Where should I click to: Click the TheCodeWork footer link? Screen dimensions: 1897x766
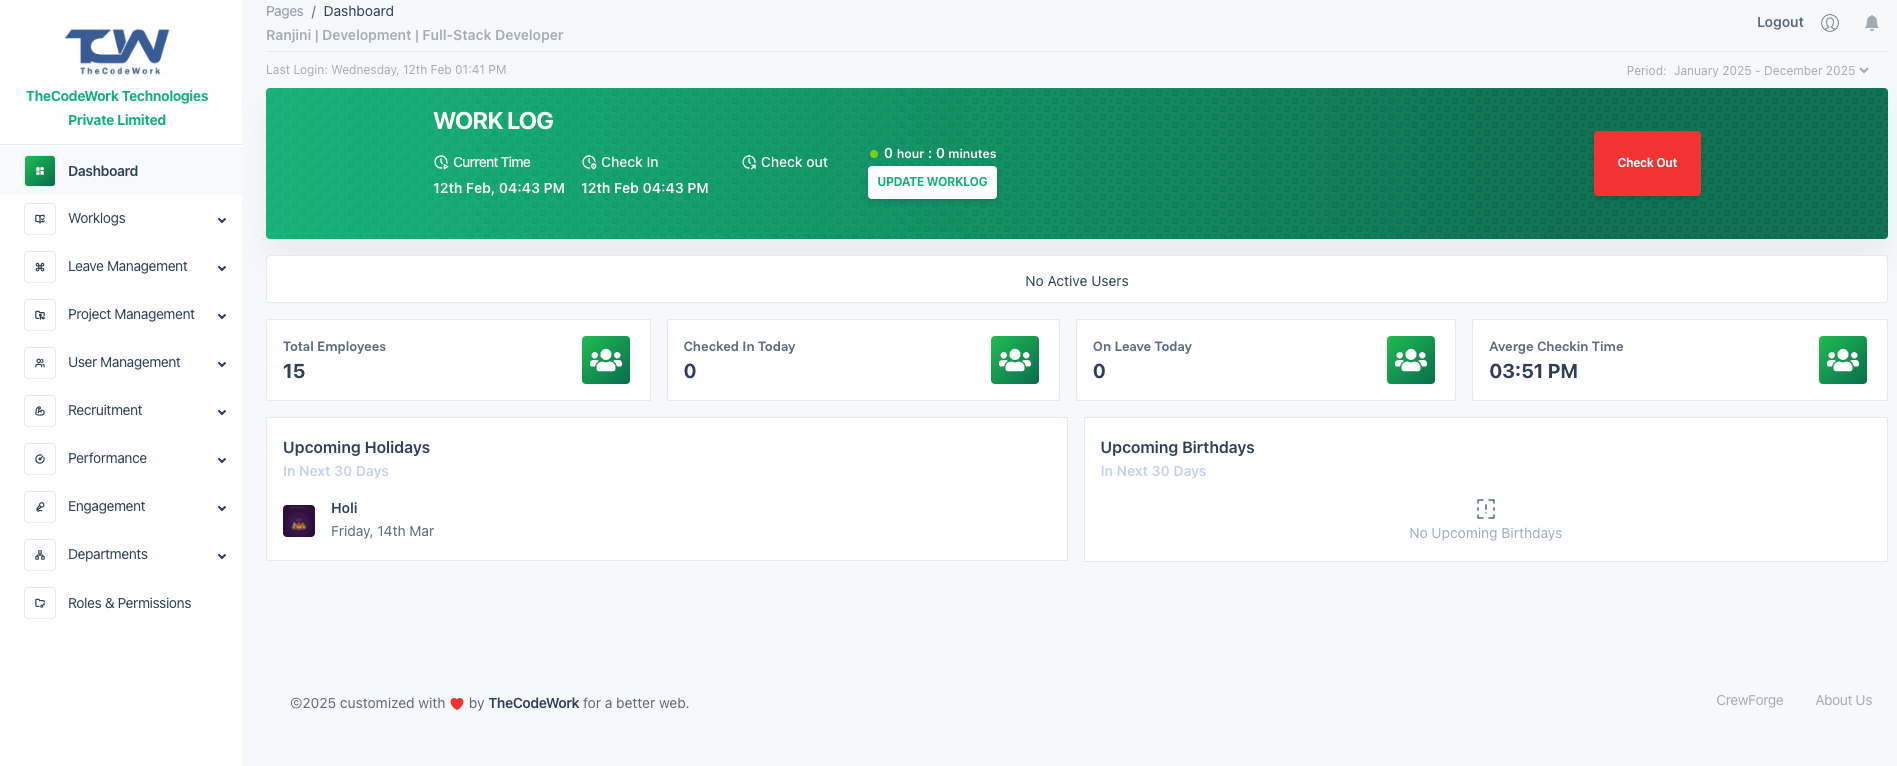[534, 703]
